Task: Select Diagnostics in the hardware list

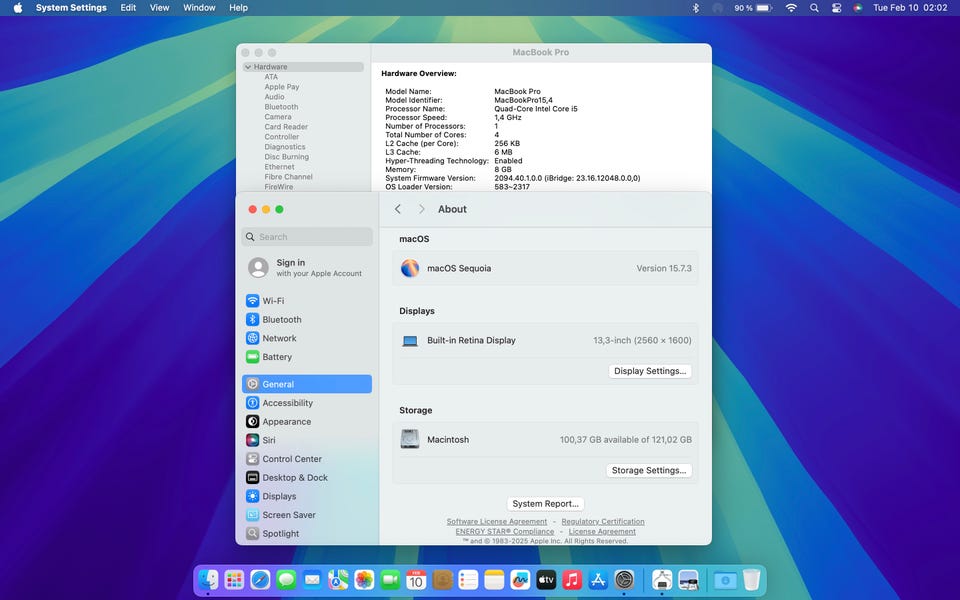Action: (x=285, y=147)
